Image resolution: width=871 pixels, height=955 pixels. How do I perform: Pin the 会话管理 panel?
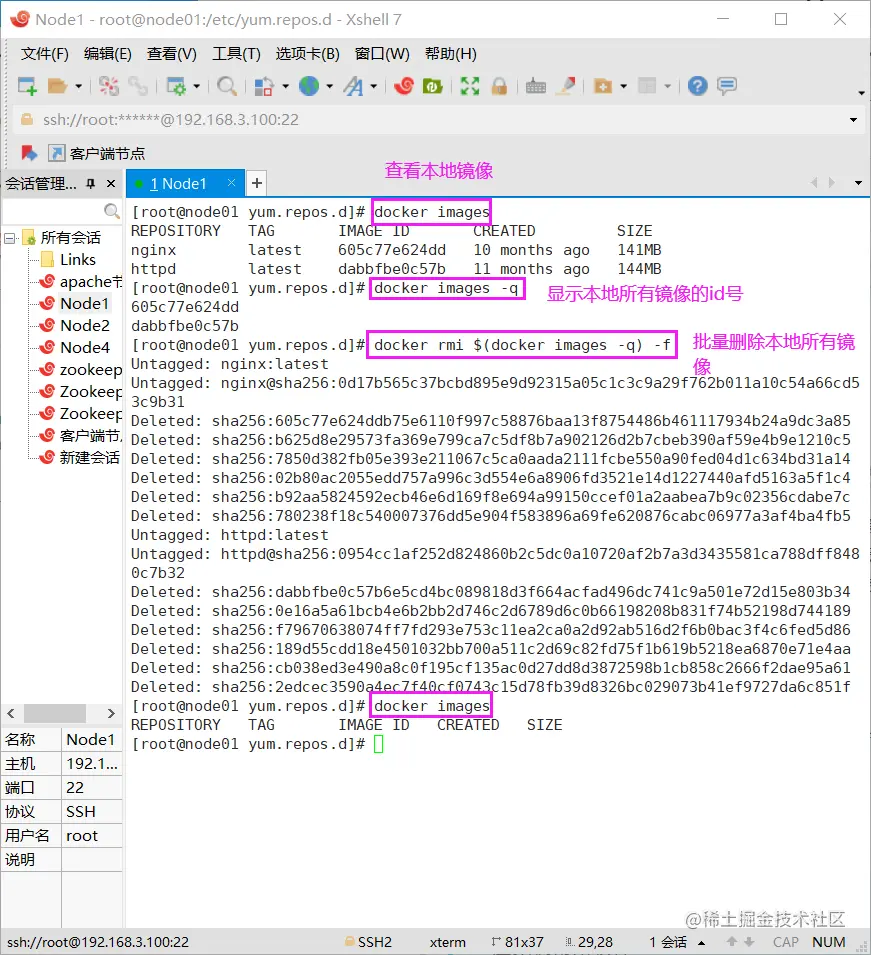click(x=91, y=183)
